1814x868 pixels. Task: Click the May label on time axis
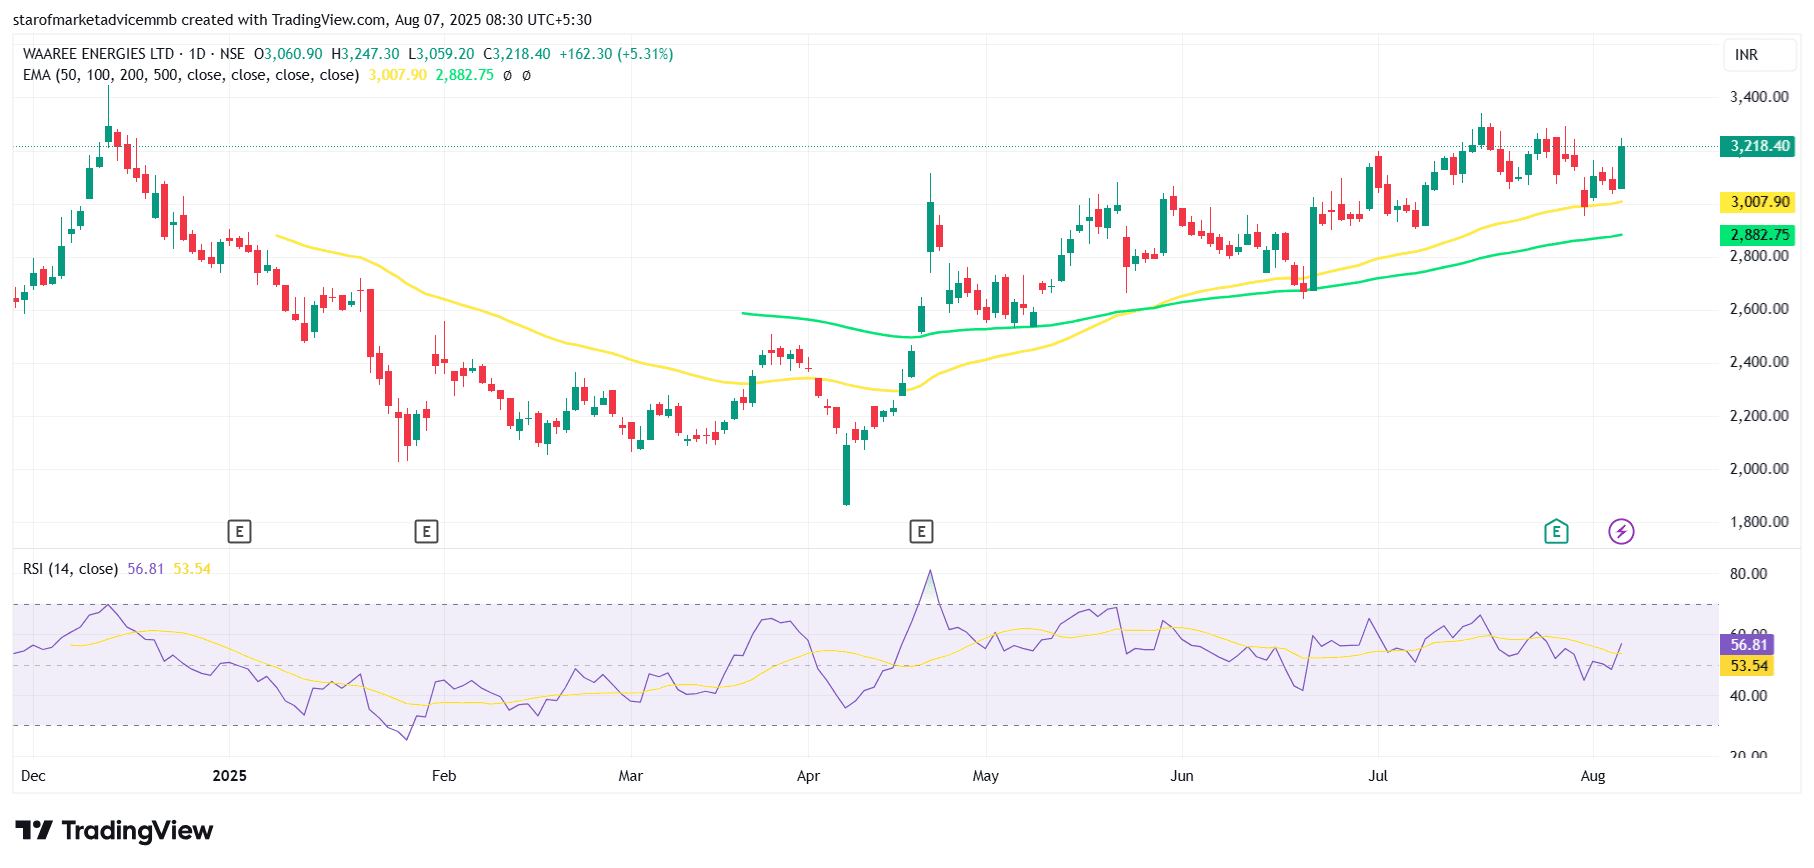coord(986,776)
